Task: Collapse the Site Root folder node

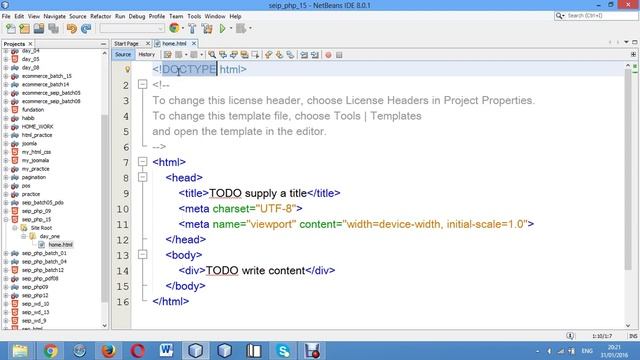Action: coord(15,228)
